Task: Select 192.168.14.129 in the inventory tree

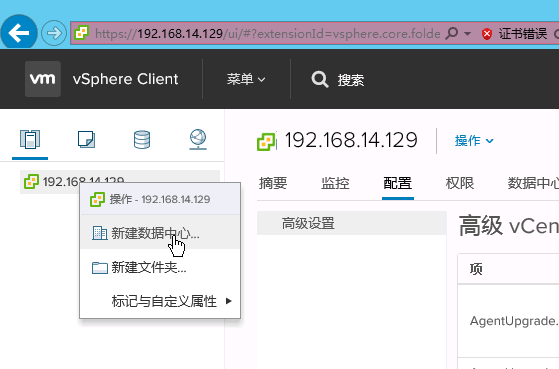Action: (119, 182)
